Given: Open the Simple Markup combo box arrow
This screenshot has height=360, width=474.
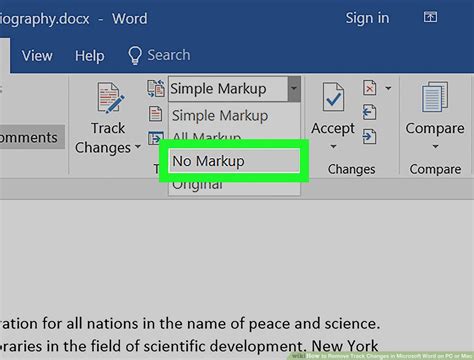Looking at the screenshot, I should tap(294, 89).
